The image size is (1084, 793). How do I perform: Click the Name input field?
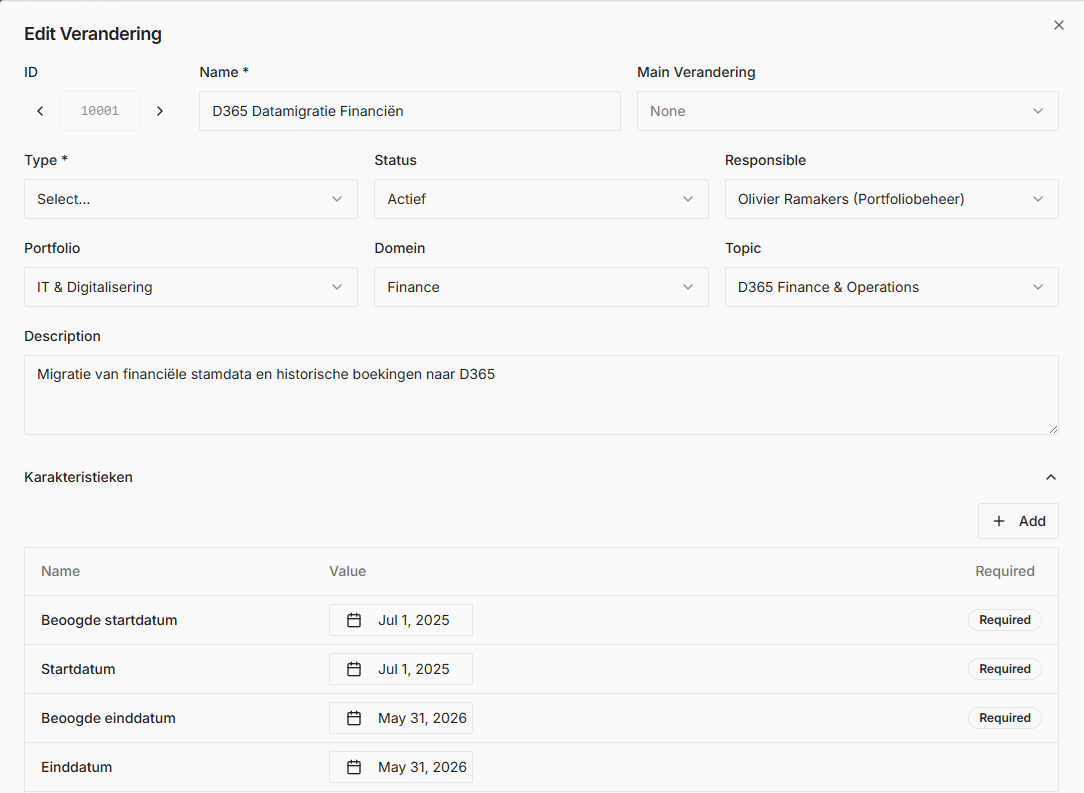point(409,111)
